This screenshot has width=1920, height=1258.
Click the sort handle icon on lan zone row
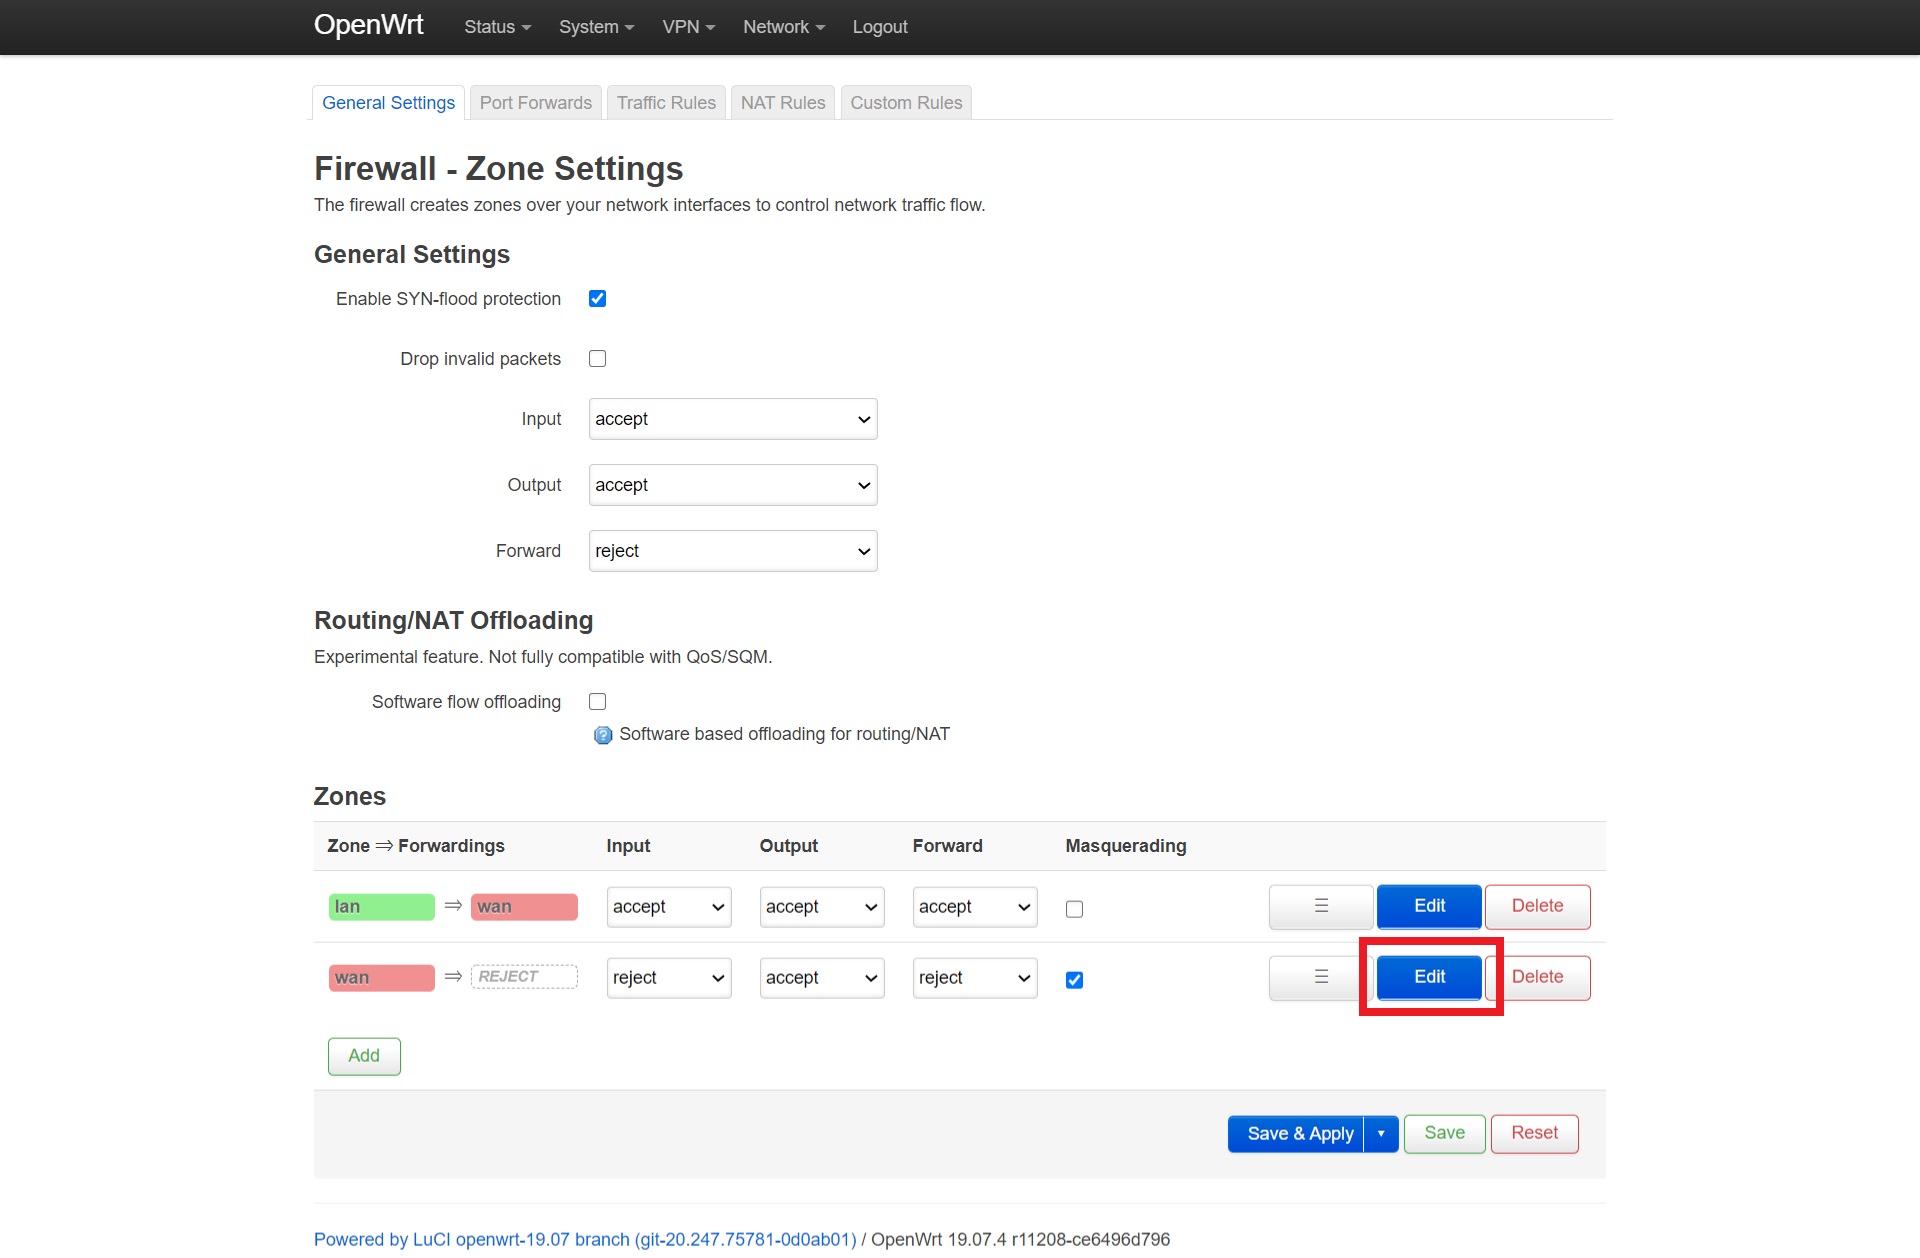[x=1320, y=906]
